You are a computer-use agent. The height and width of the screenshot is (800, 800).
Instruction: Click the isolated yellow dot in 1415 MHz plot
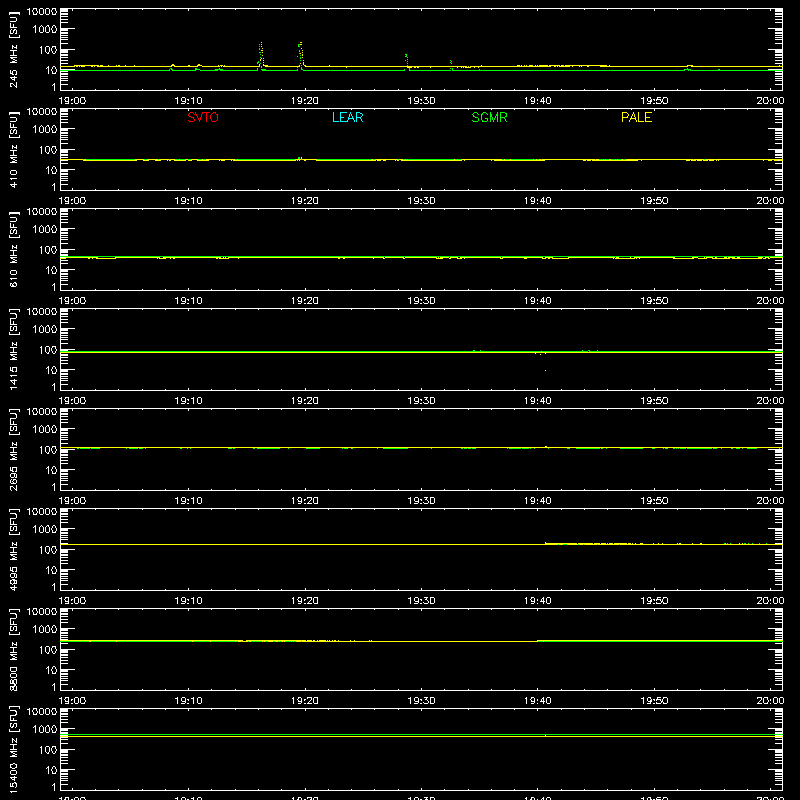click(545, 370)
